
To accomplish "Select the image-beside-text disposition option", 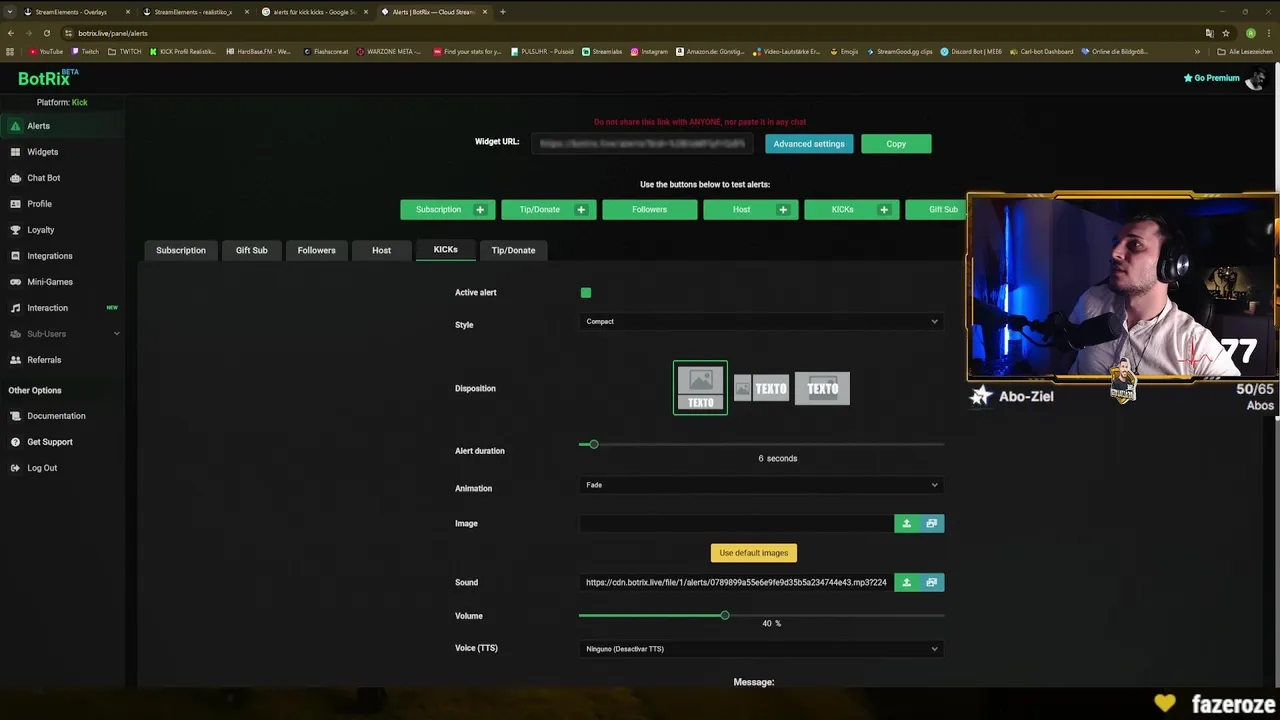I will tap(762, 388).
